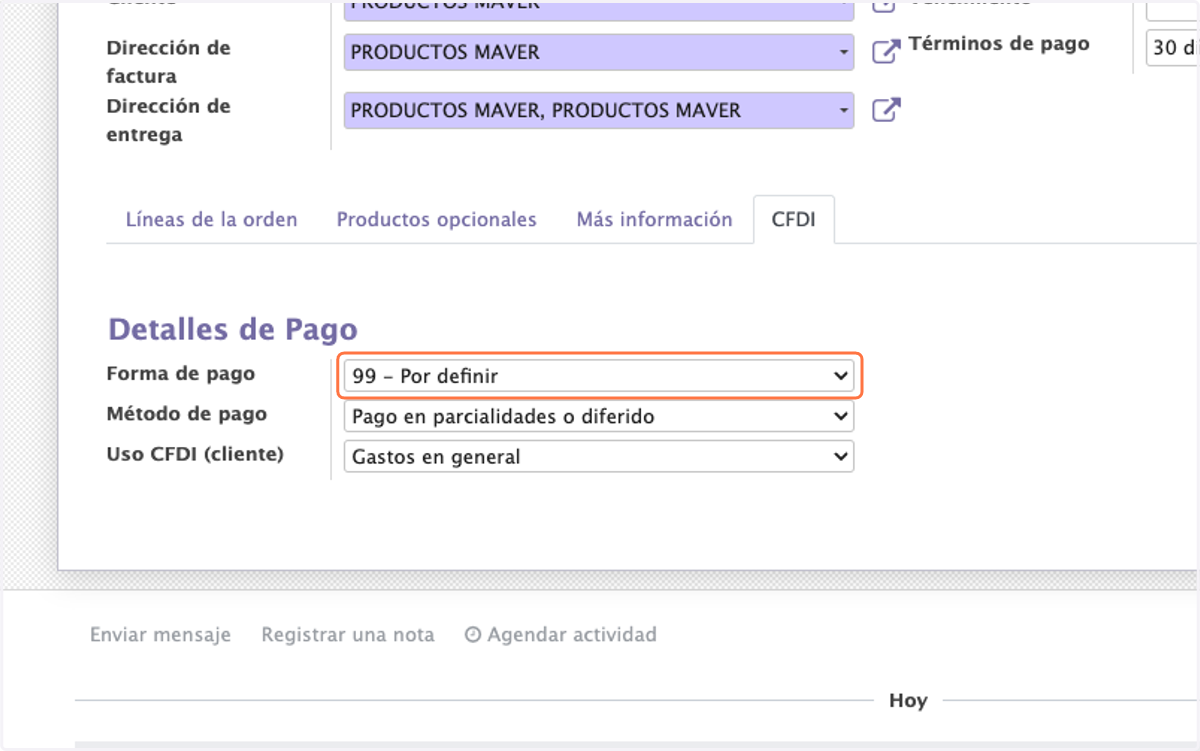Open the Términos de pago field
The width and height of the screenshot is (1200, 751).
tap(1172, 48)
